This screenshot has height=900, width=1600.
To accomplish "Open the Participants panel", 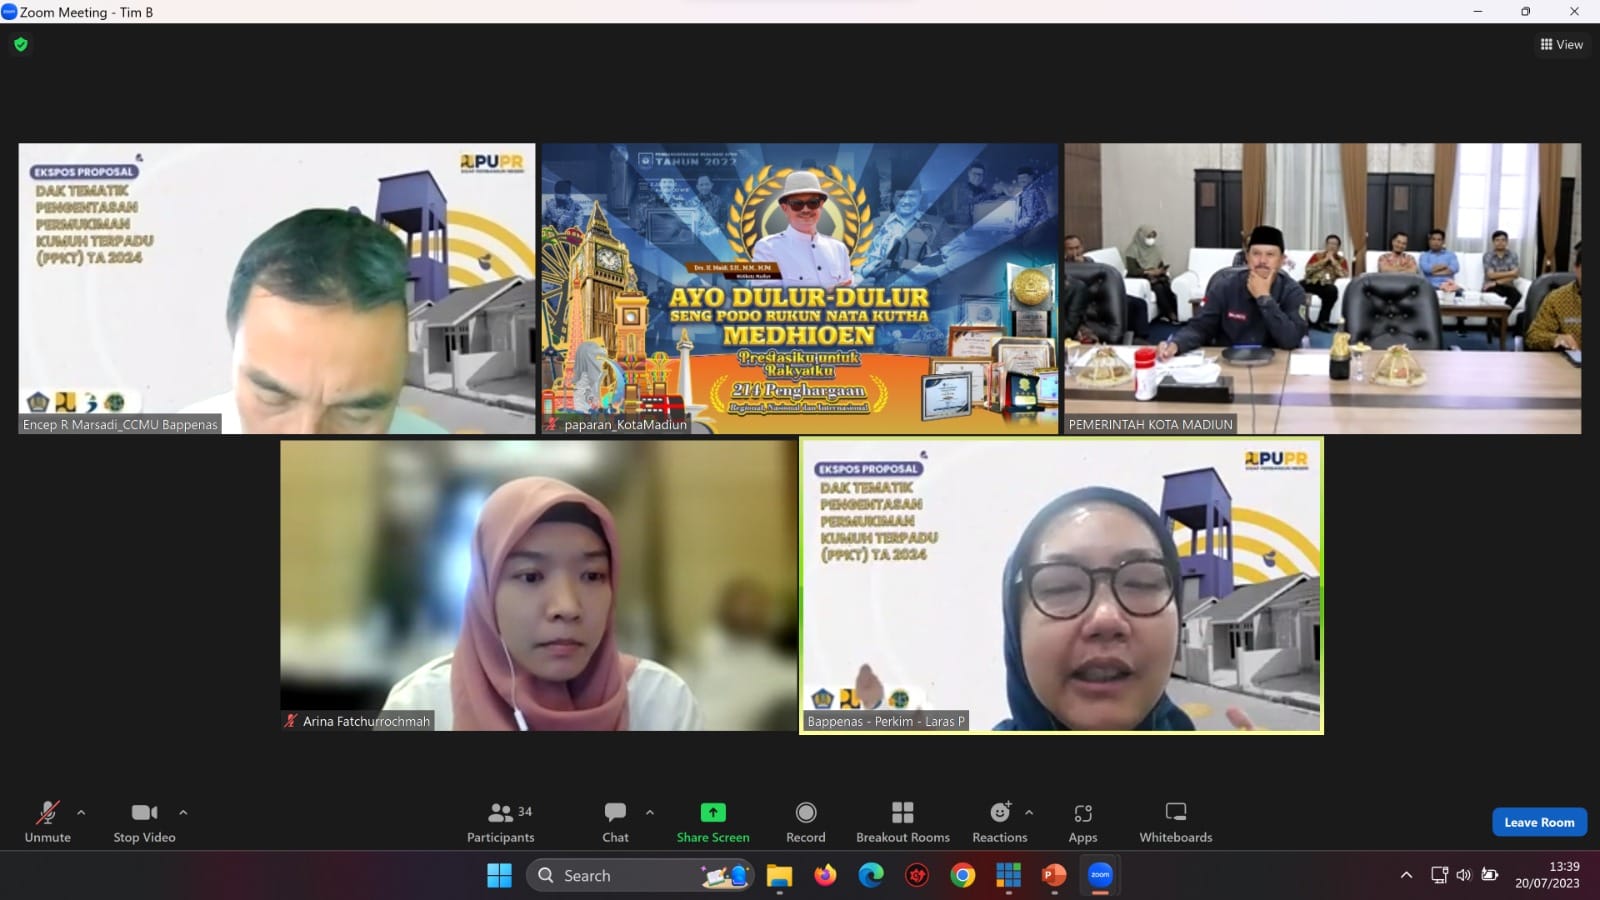I will pos(500,821).
